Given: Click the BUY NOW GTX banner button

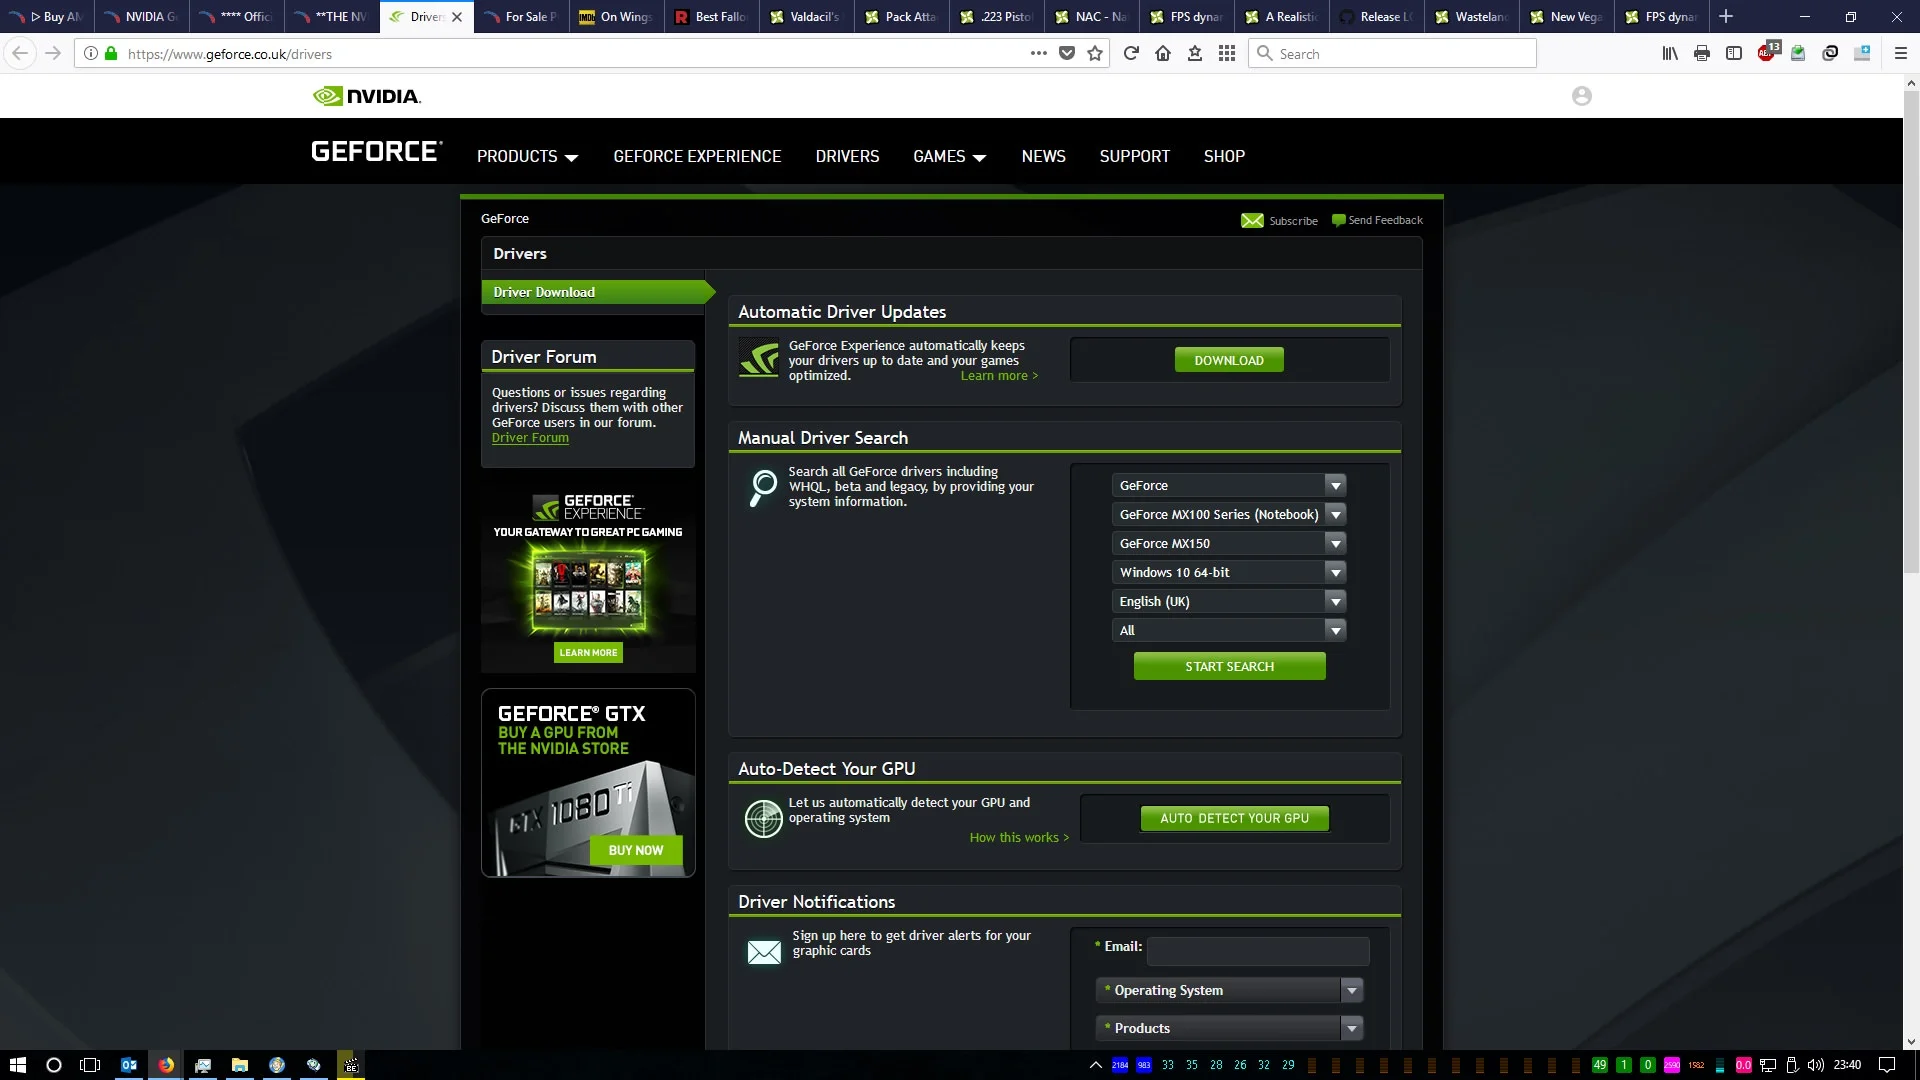Looking at the screenshot, I should pyautogui.click(x=635, y=850).
